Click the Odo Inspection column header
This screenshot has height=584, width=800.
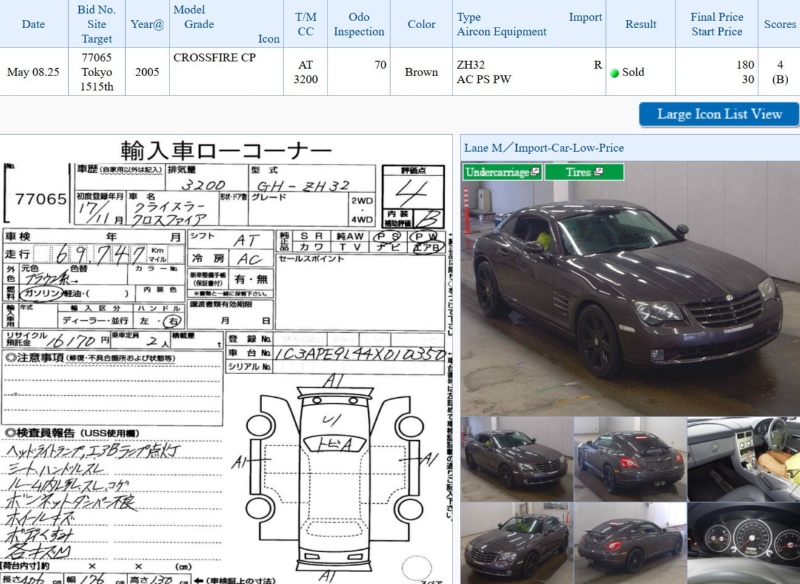pos(359,24)
